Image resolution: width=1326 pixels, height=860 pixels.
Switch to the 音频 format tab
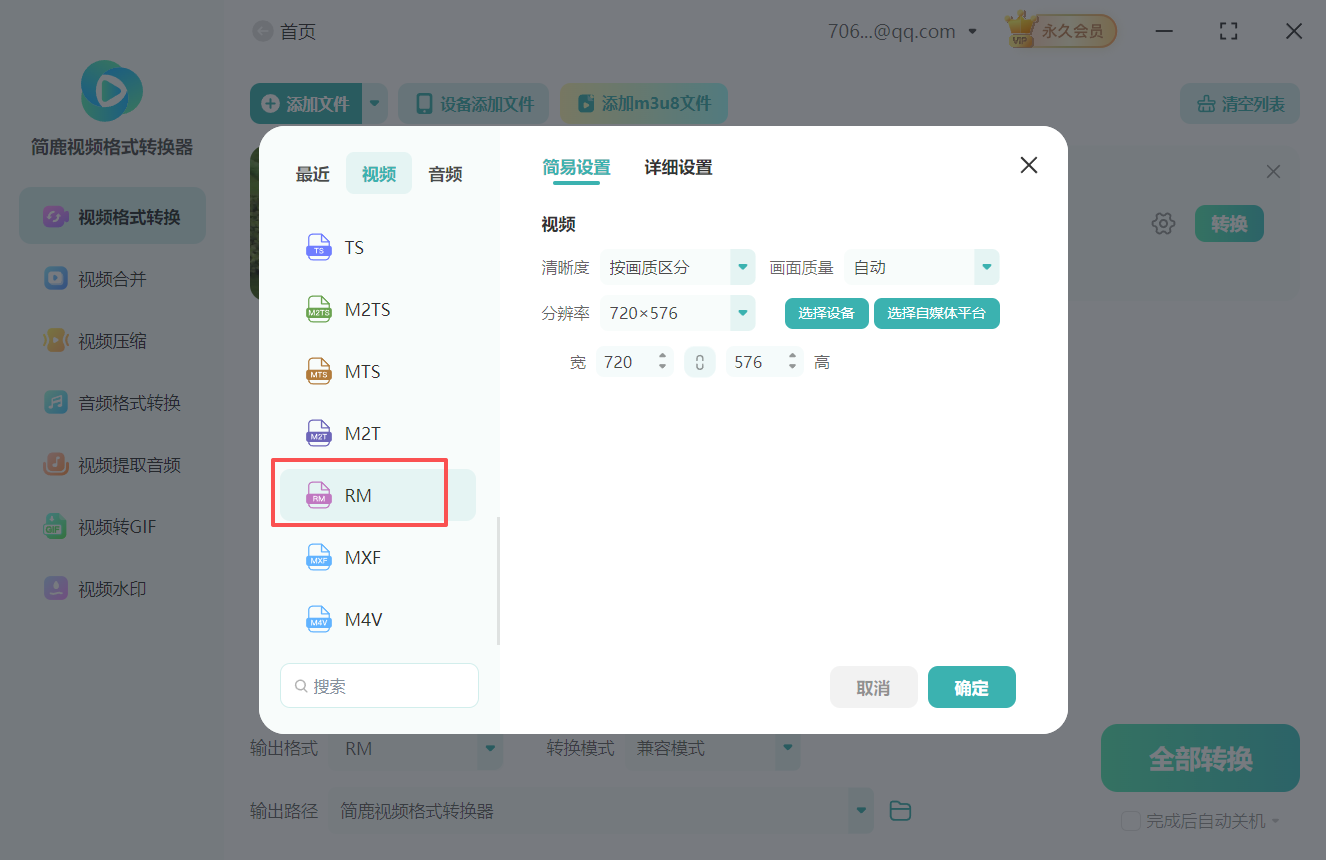click(444, 173)
